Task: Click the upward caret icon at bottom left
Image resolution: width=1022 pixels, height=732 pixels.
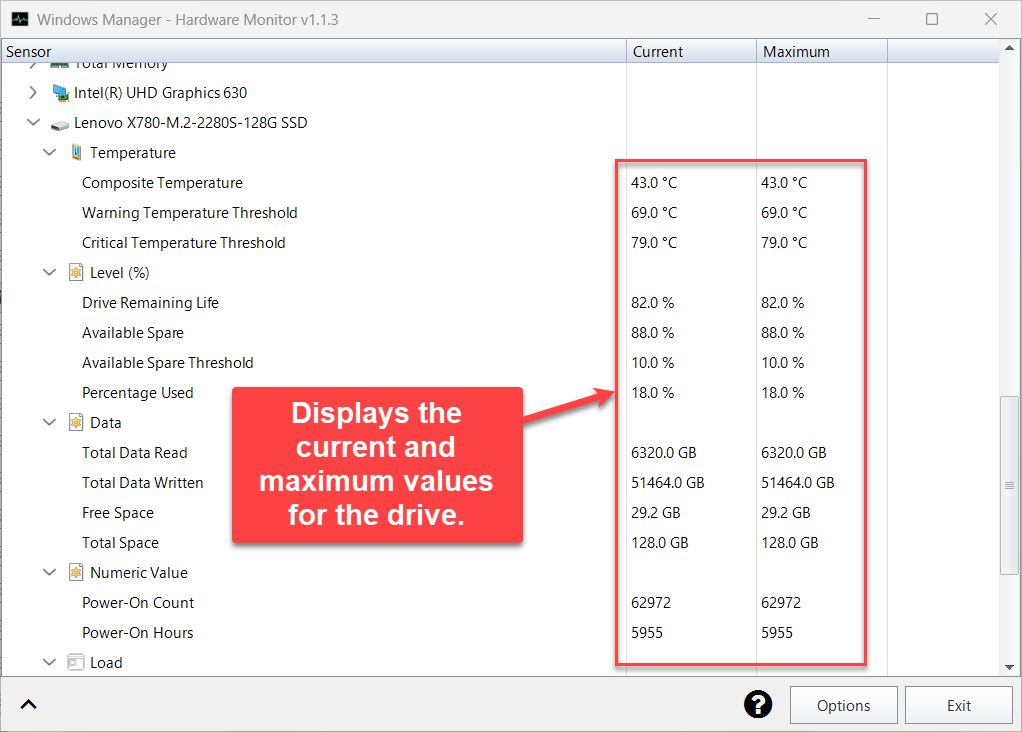Action: click(x=29, y=705)
